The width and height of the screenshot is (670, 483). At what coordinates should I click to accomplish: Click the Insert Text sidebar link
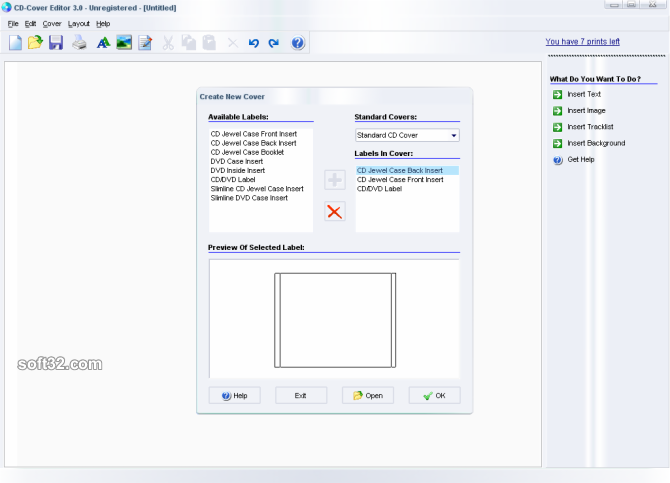pos(584,94)
